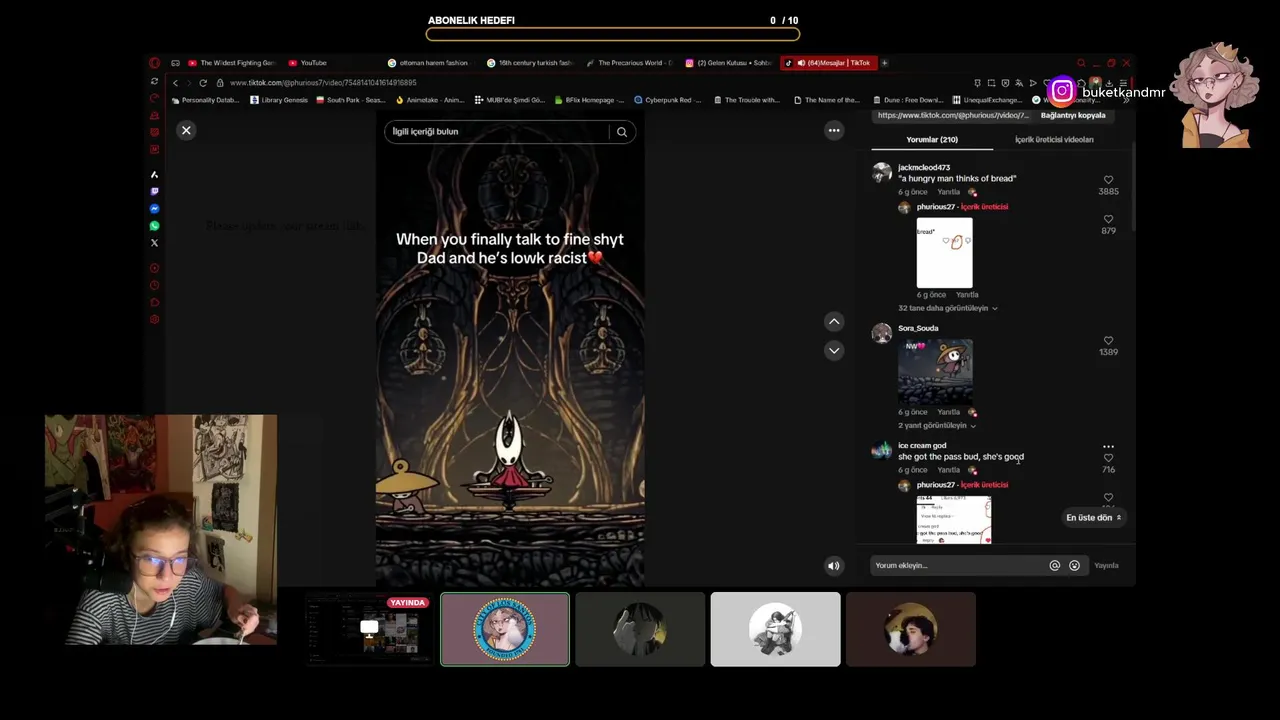This screenshot has height=720, width=1280.
Task: Open '16th century turkish fashion' tab
Action: (530, 63)
